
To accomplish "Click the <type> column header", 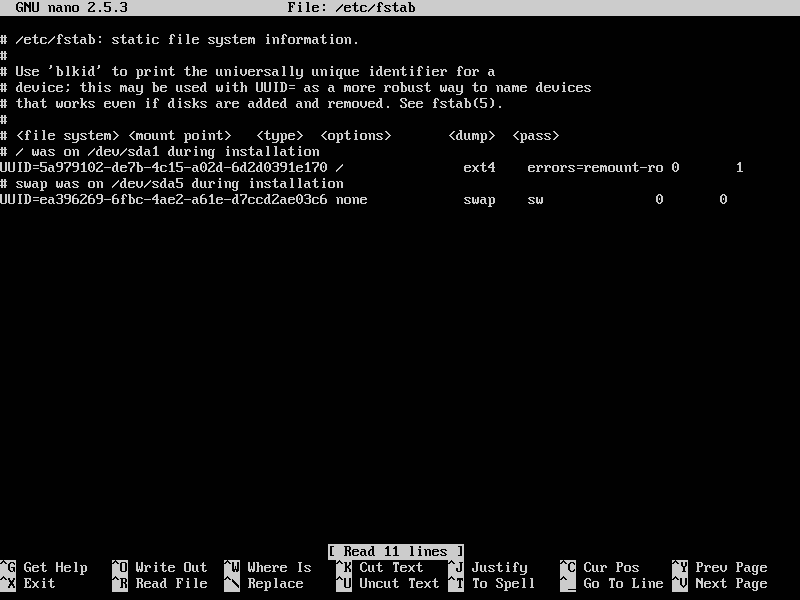I will pyautogui.click(x=280, y=136).
